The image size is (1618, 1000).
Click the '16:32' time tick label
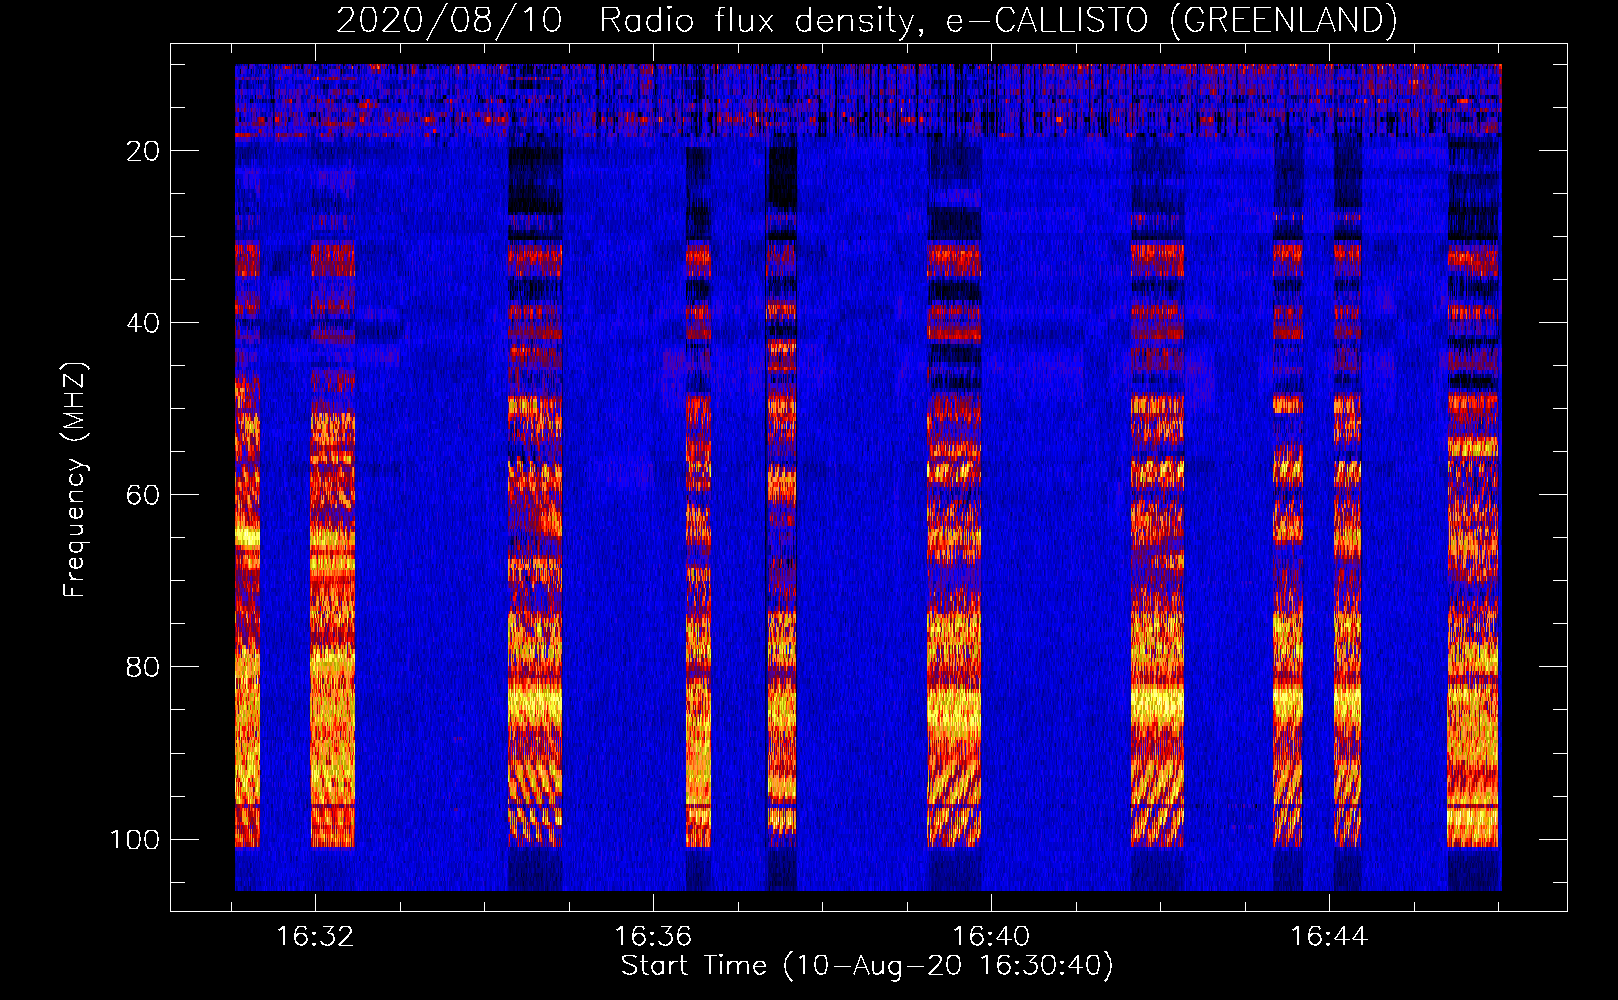pyautogui.click(x=315, y=937)
